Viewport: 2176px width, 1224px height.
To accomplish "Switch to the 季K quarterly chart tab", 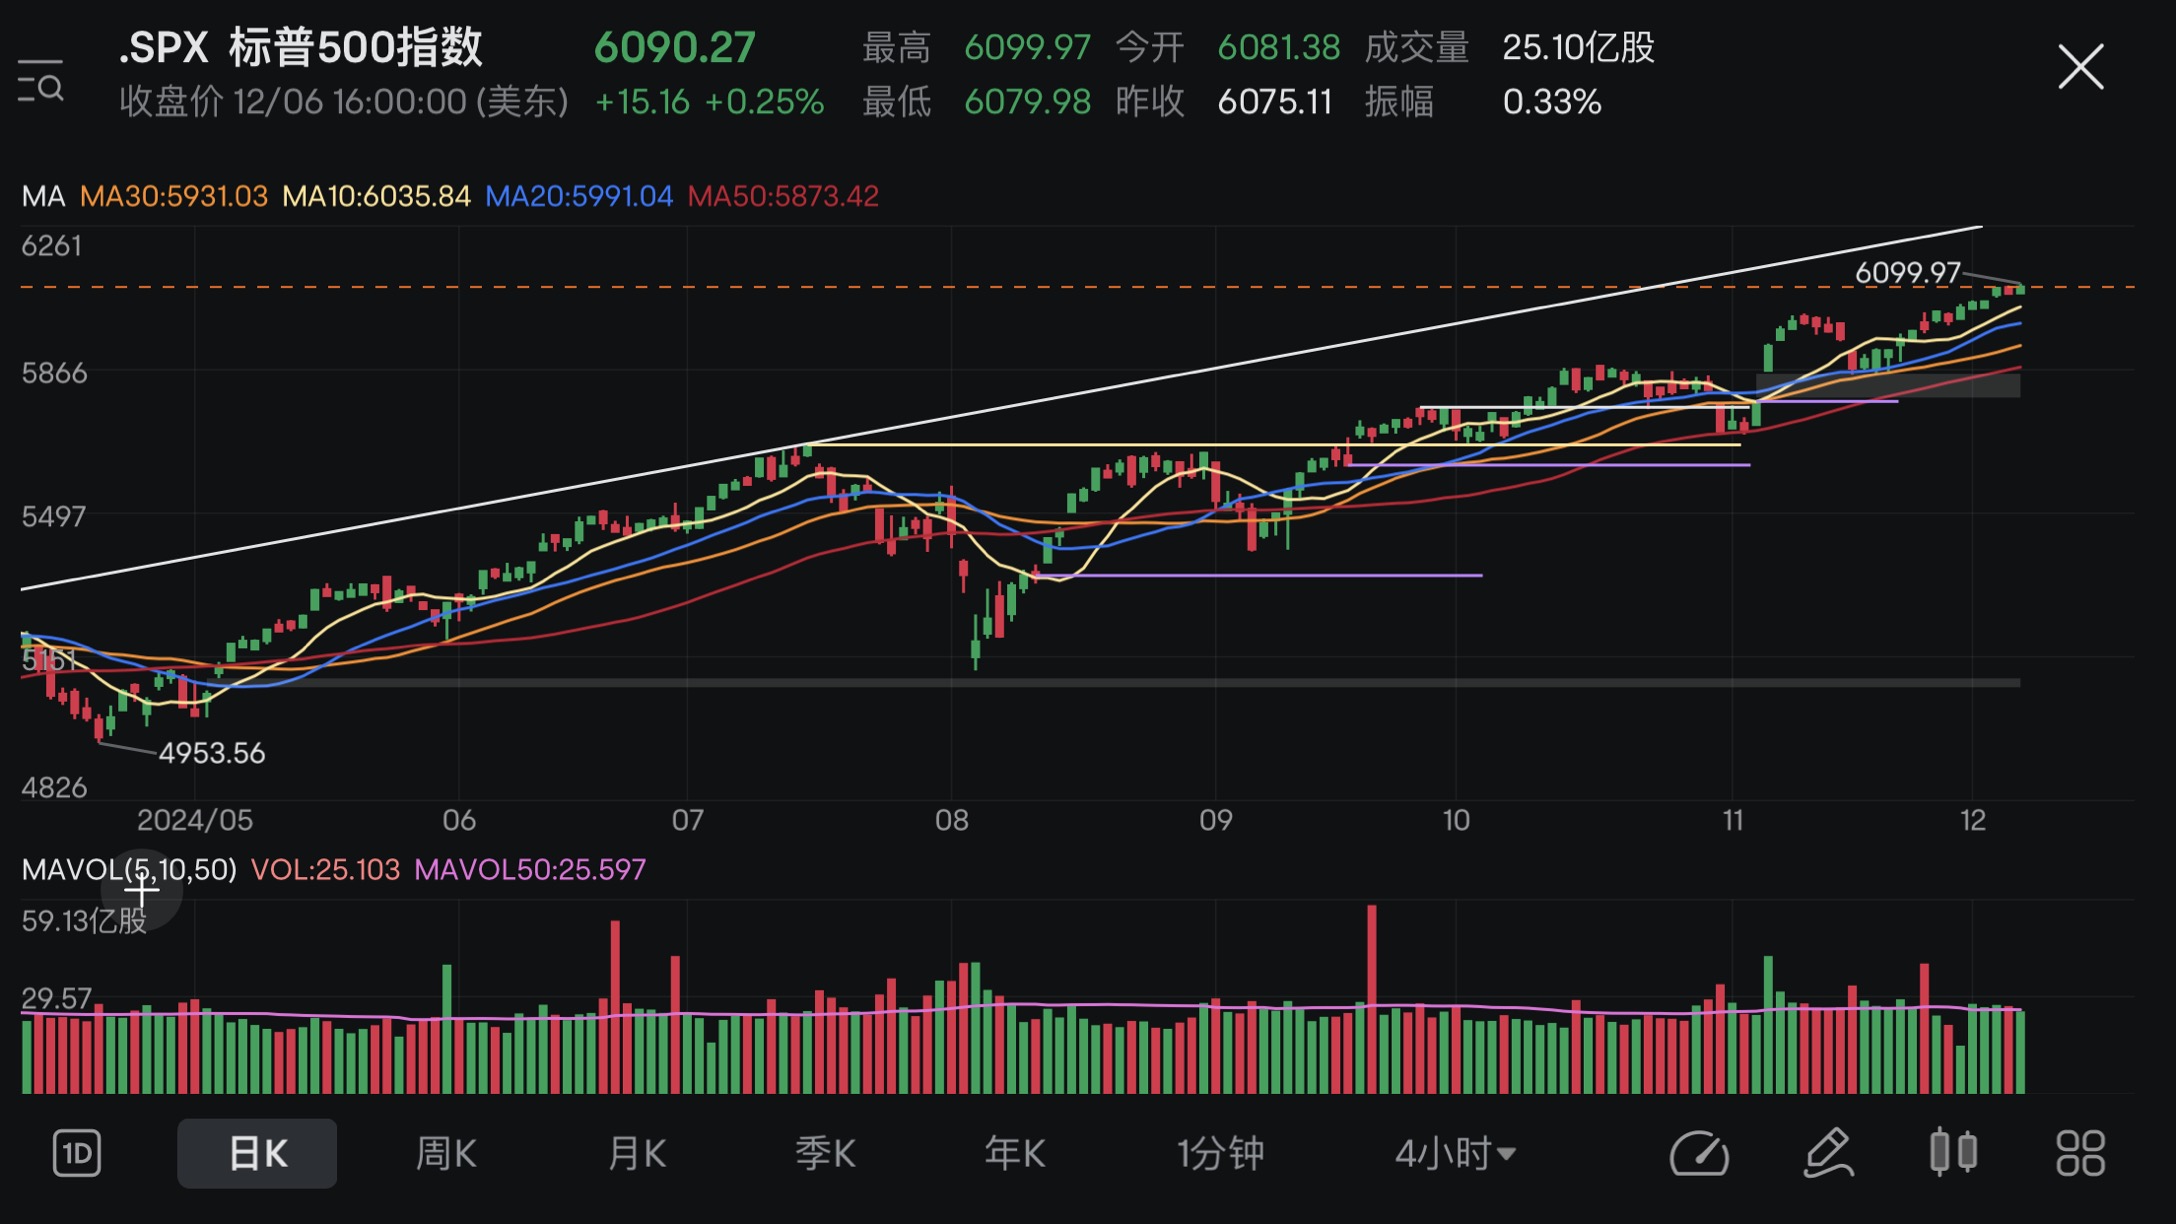I will [x=825, y=1153].
